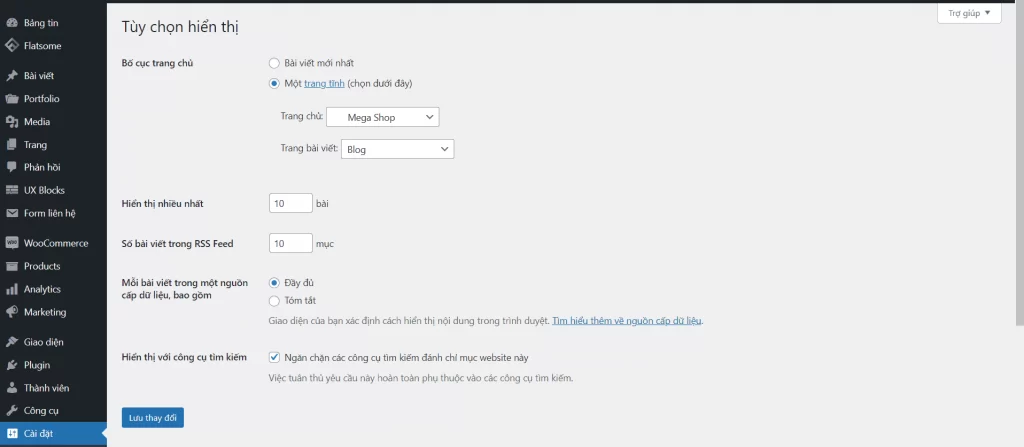The image size is (1024, 447).
Task: Uncheck the search engine blocking checkbox
Action: 274,356
